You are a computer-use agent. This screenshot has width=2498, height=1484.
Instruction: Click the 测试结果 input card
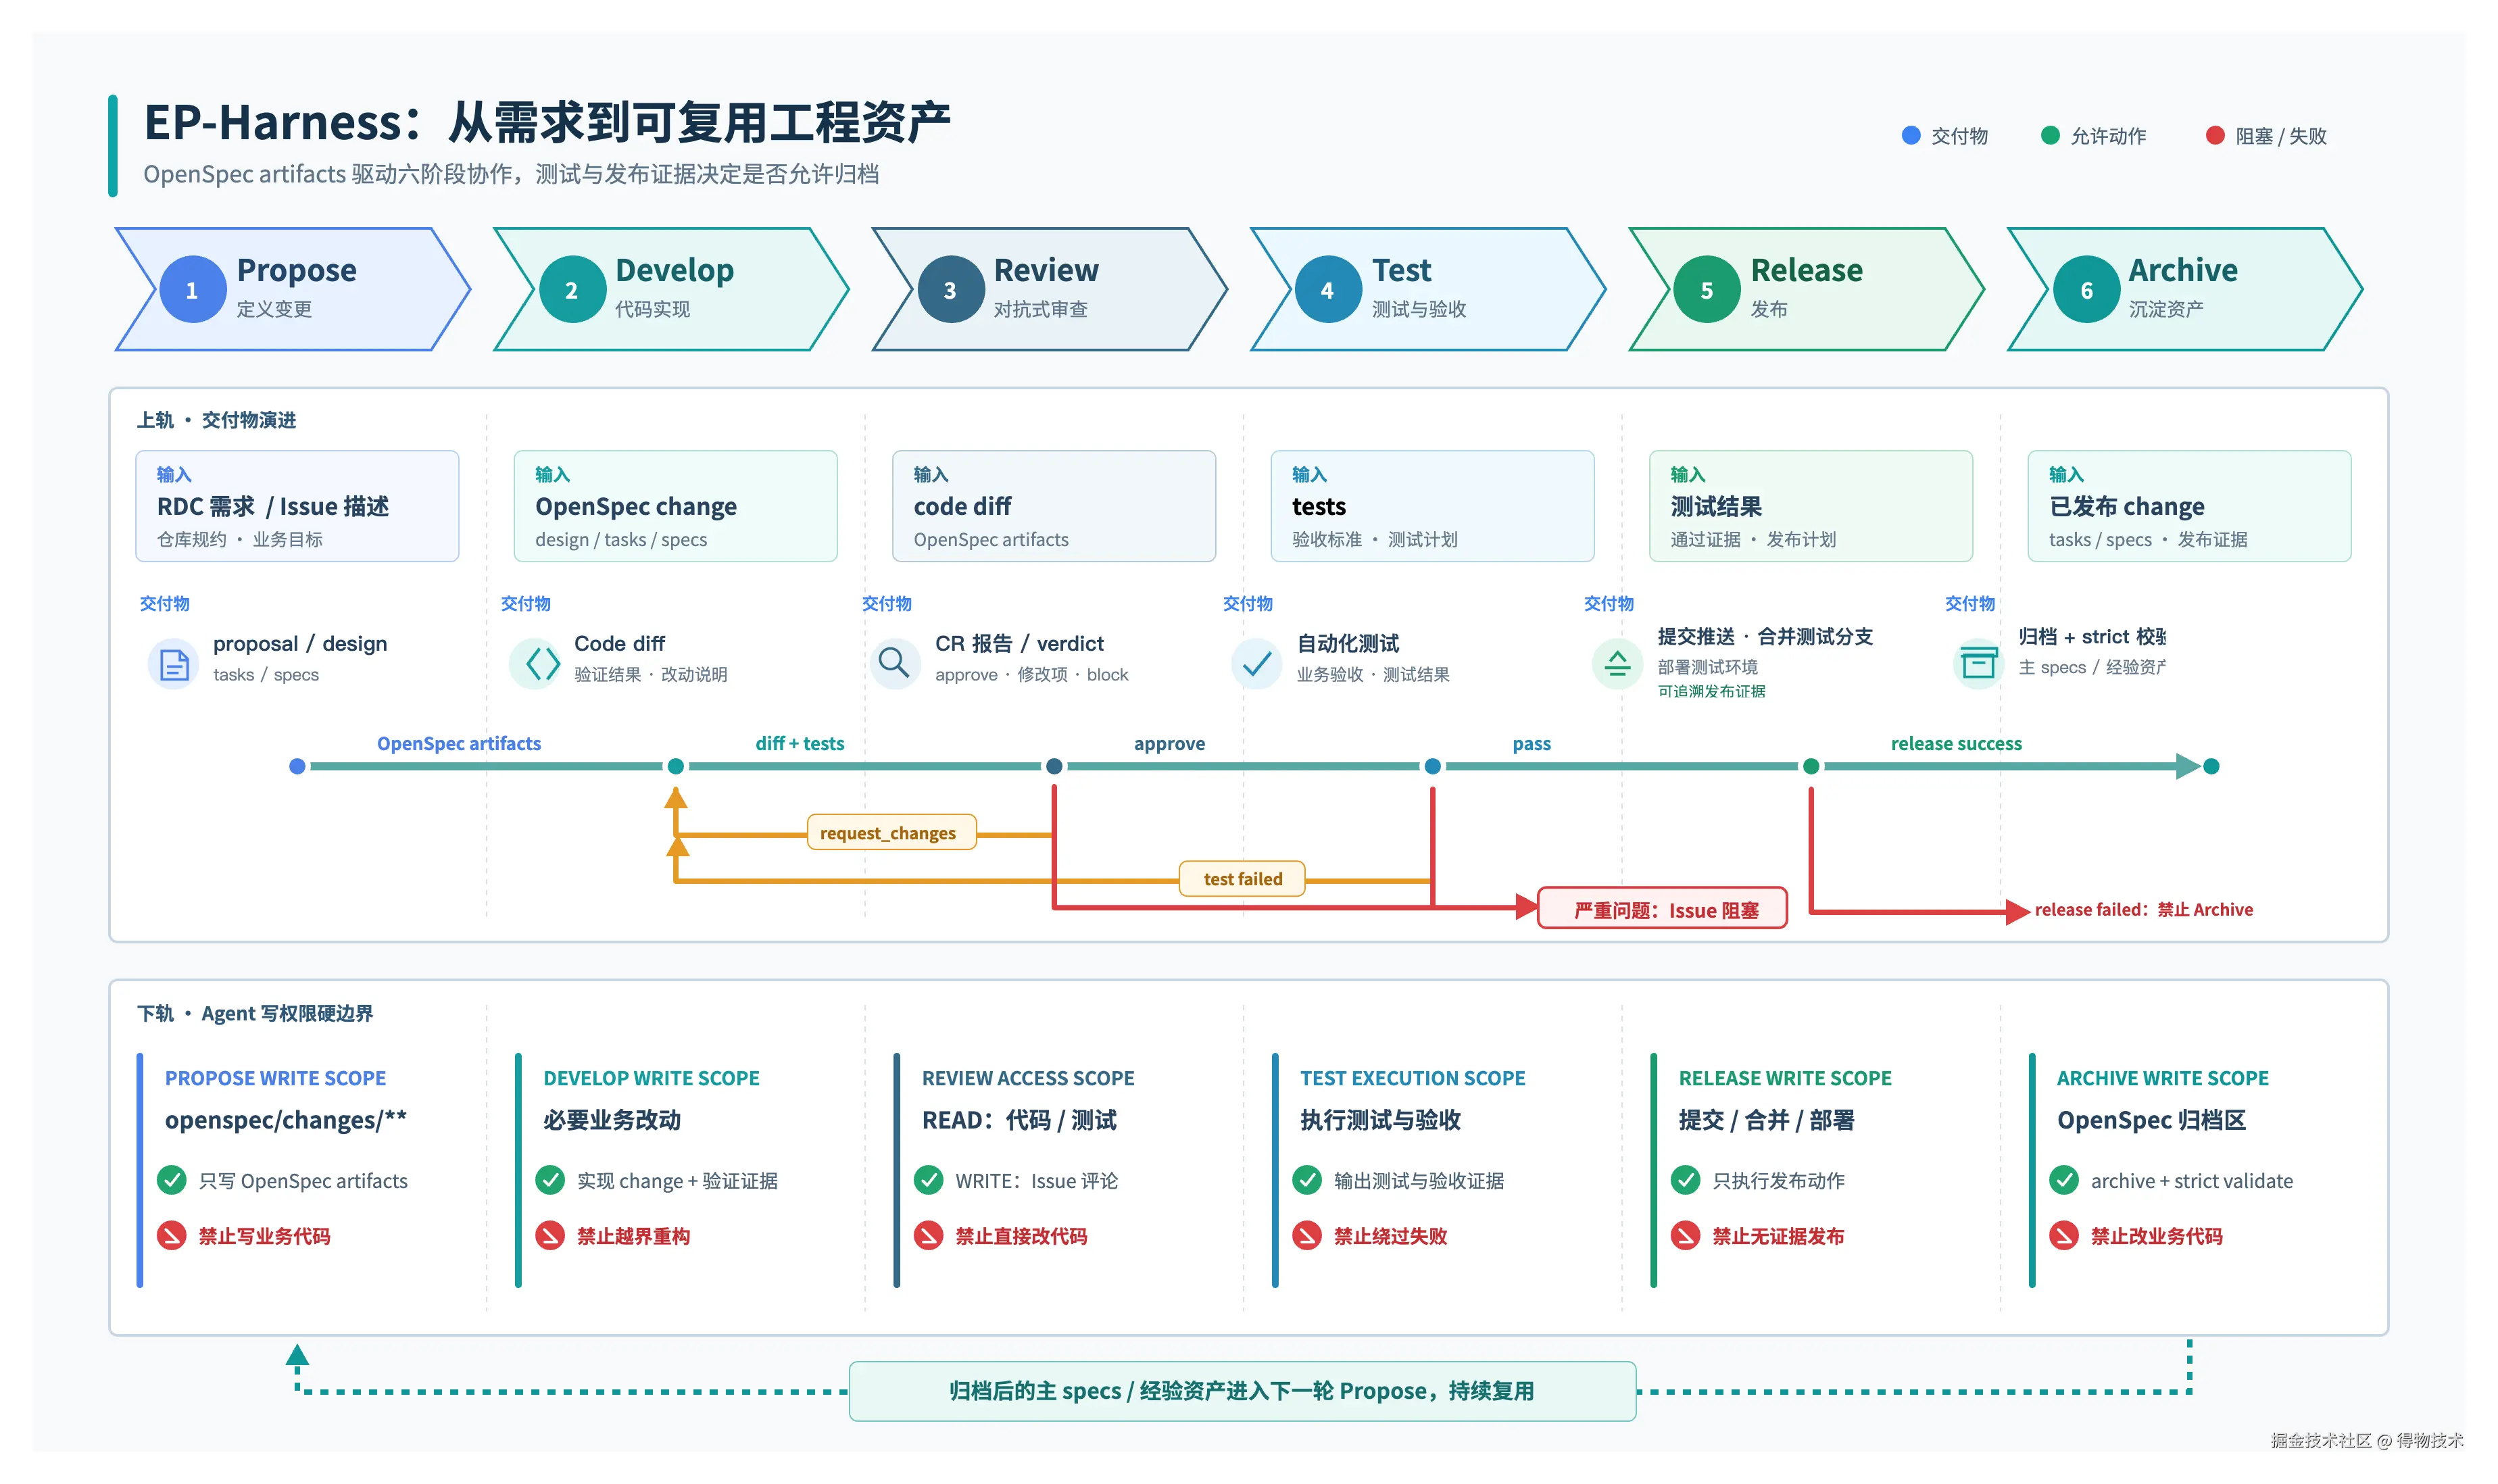[x=1811, y=507]
